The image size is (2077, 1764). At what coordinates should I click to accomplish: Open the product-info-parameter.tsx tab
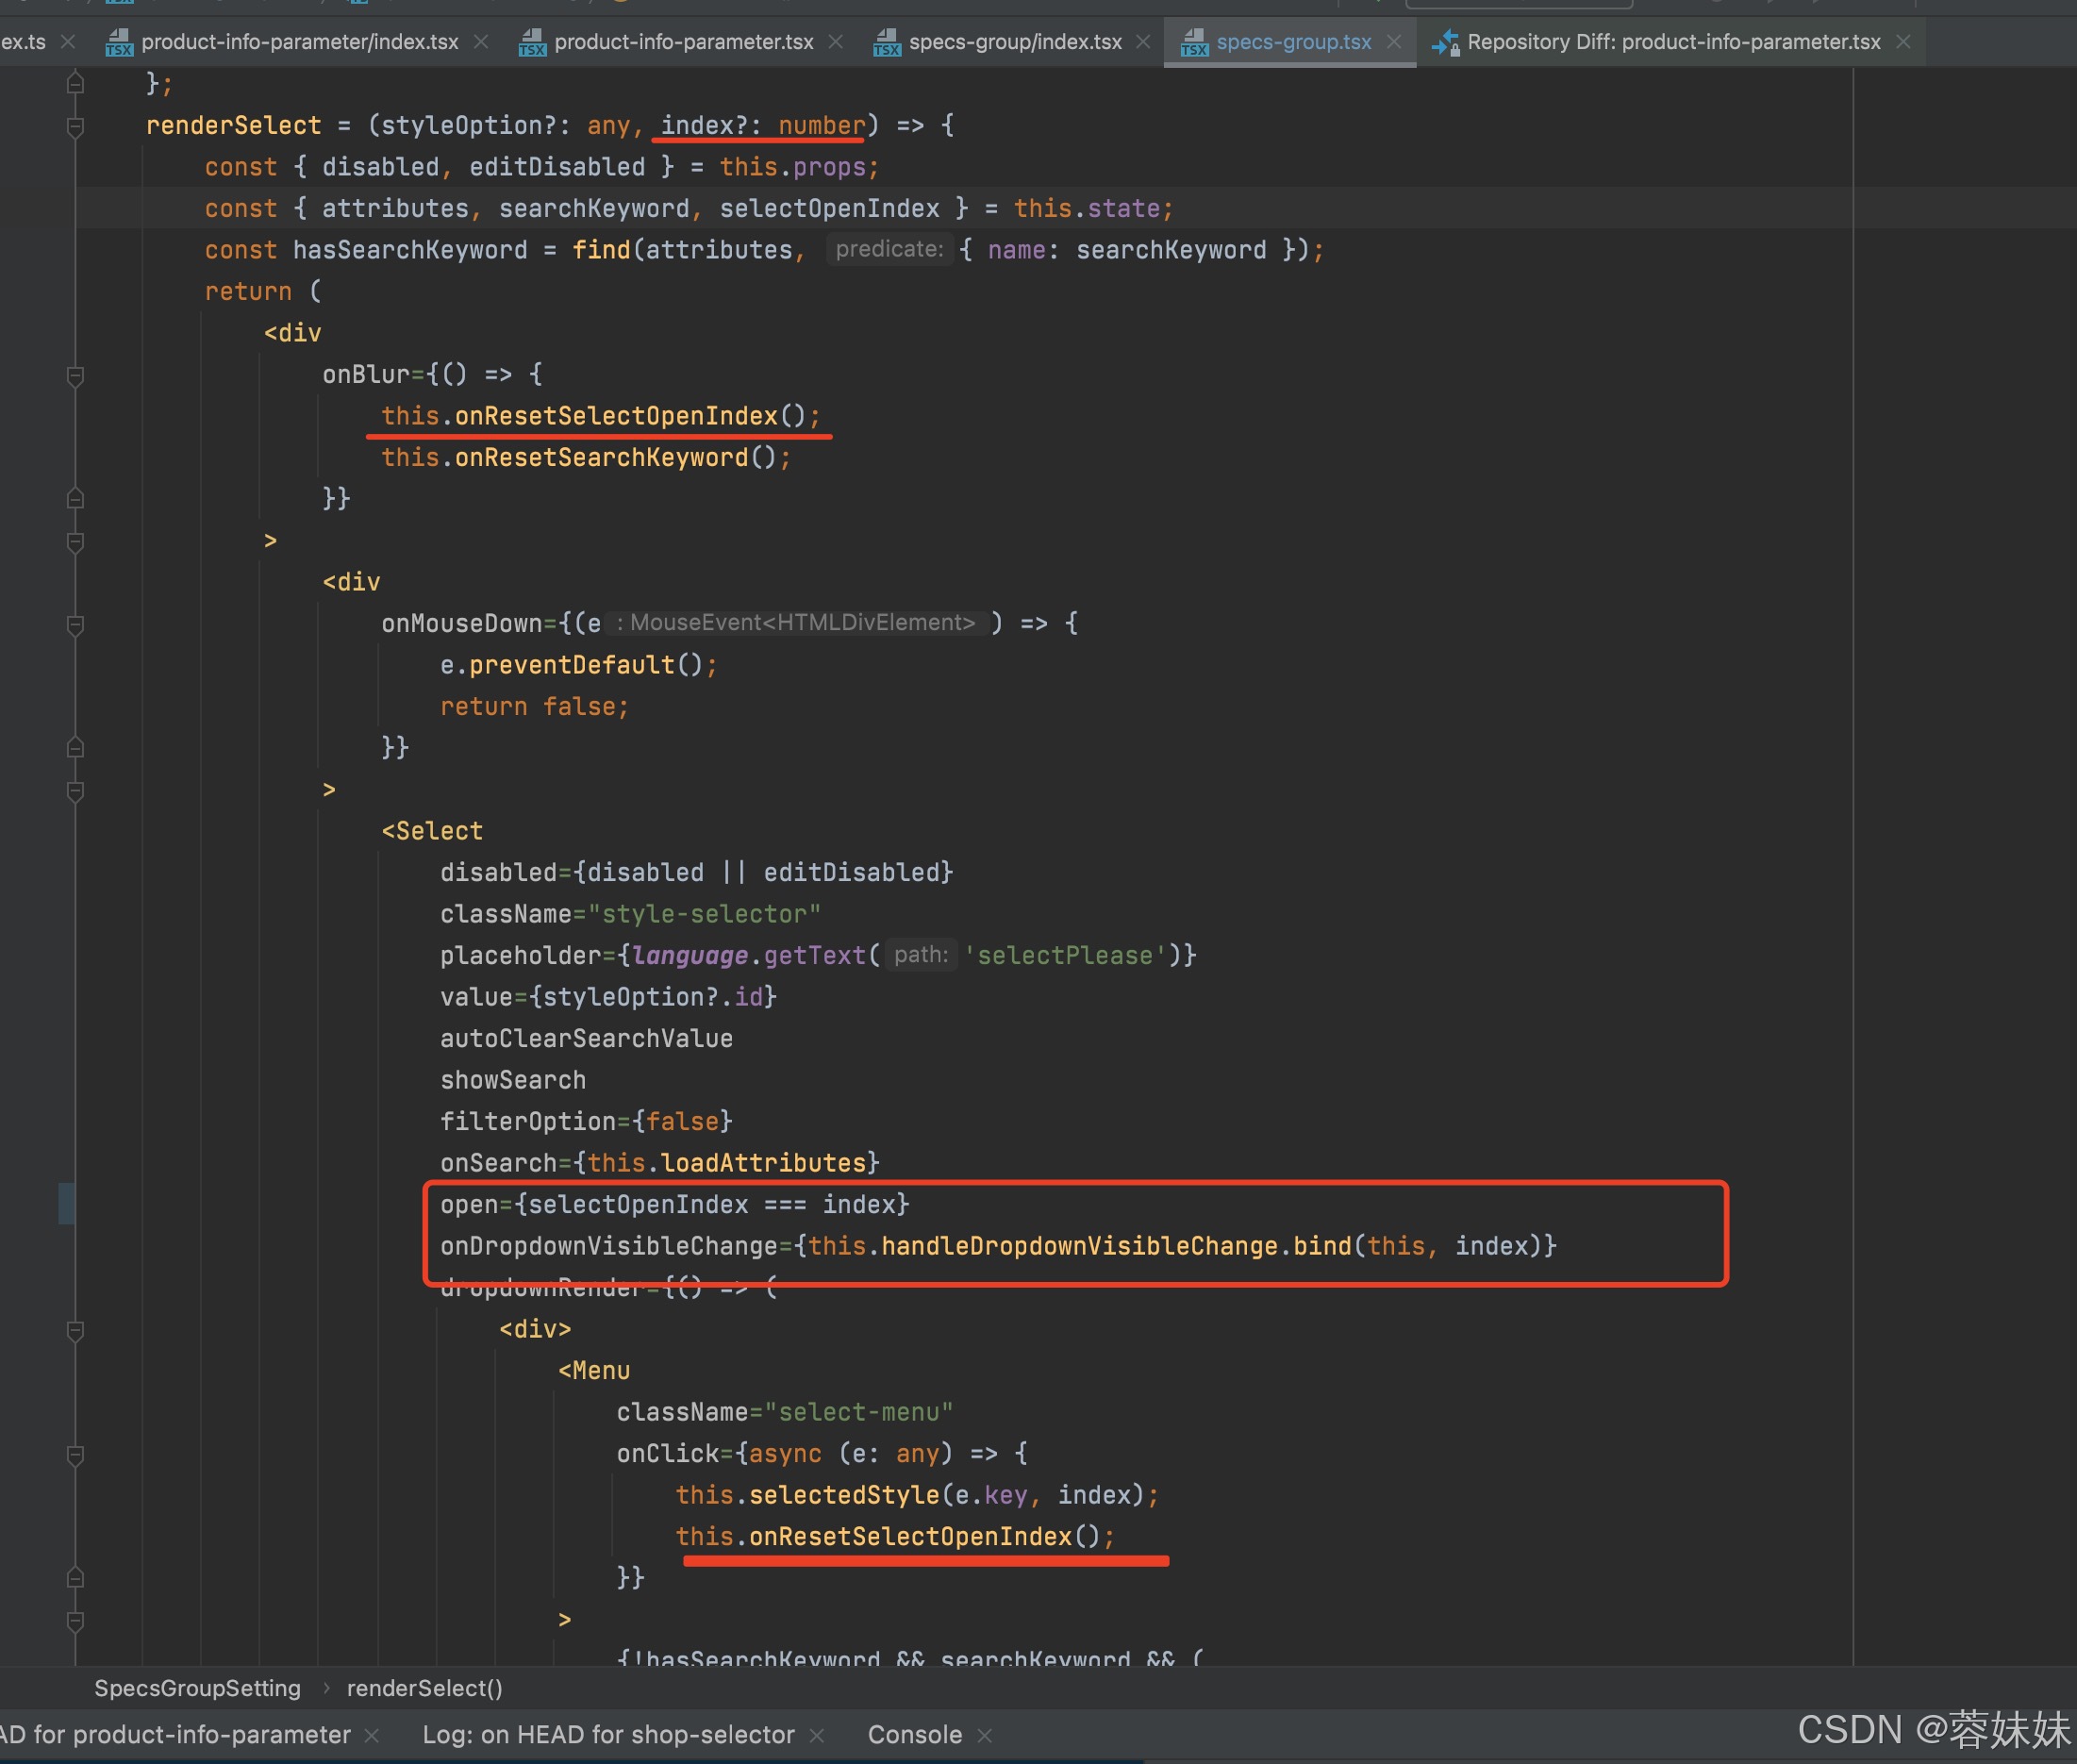[x=683, y=42]
